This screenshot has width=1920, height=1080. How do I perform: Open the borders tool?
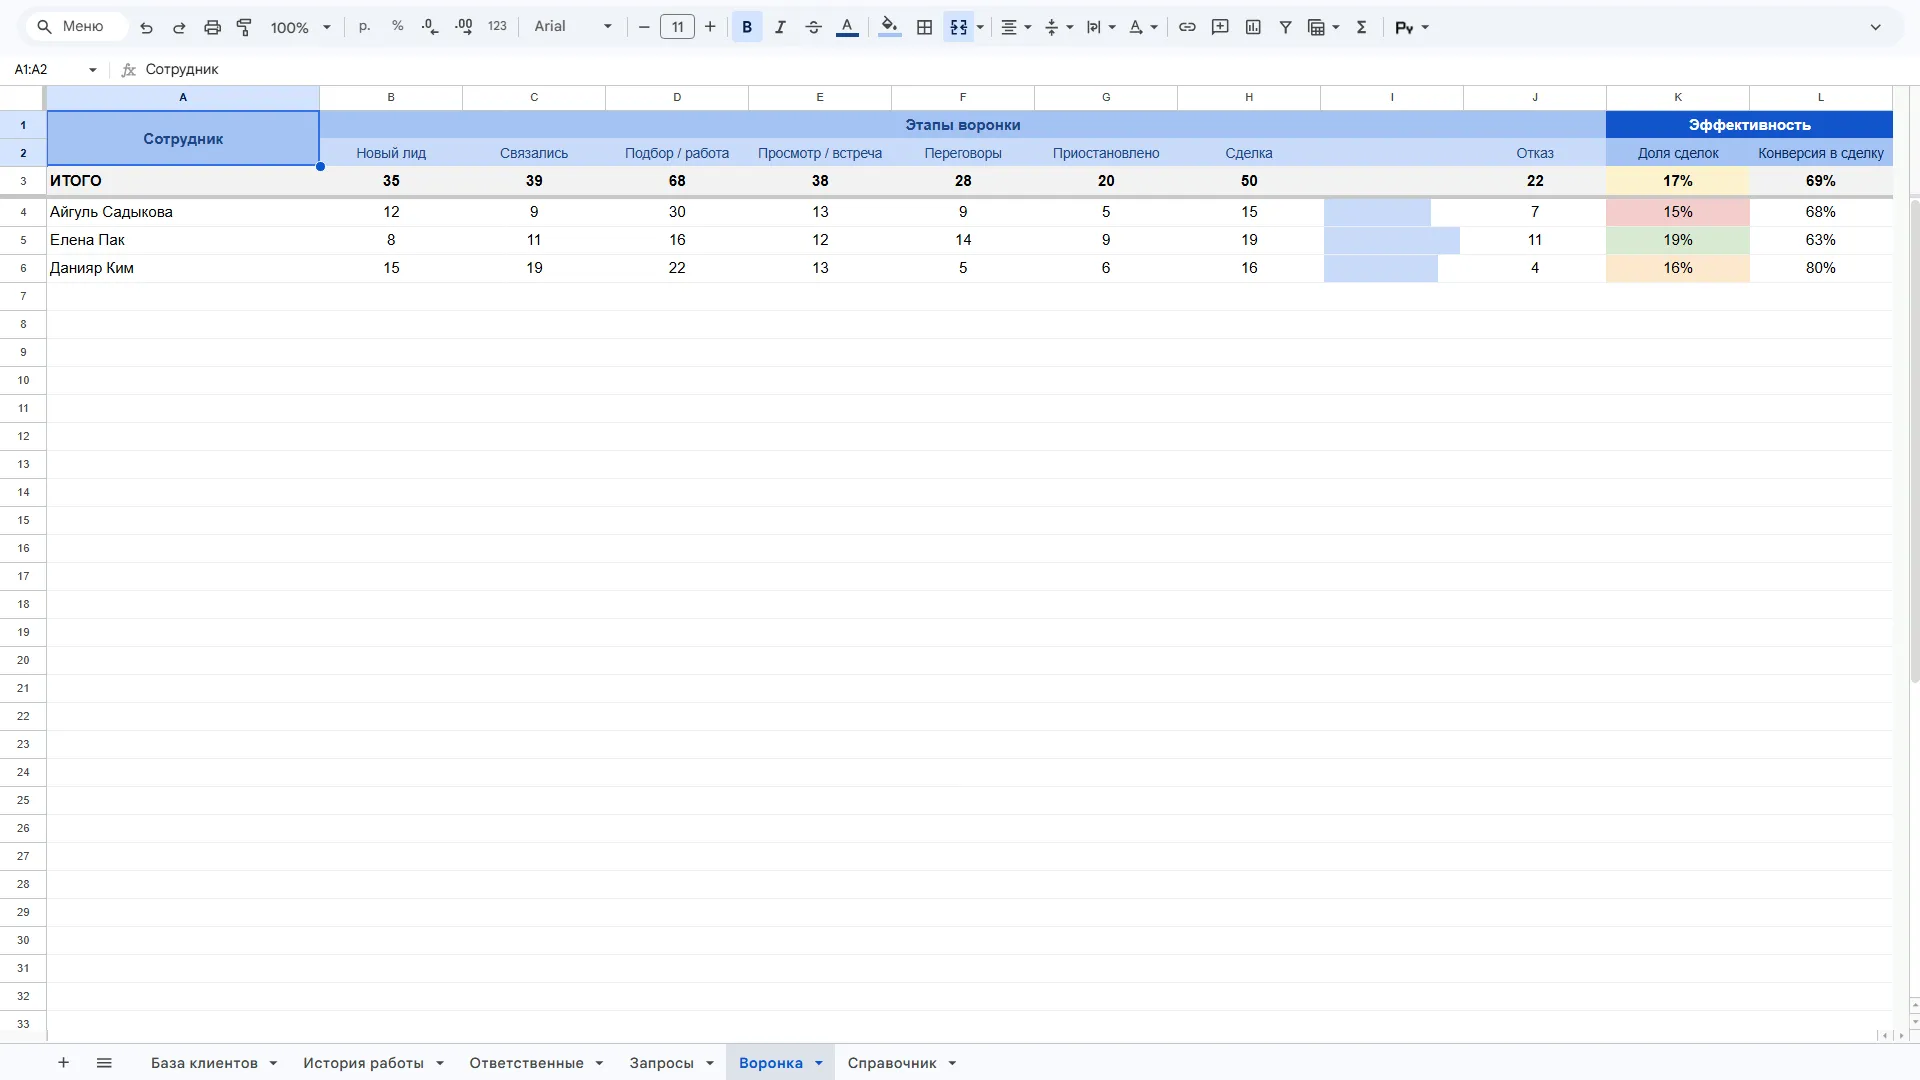[925, 27]
